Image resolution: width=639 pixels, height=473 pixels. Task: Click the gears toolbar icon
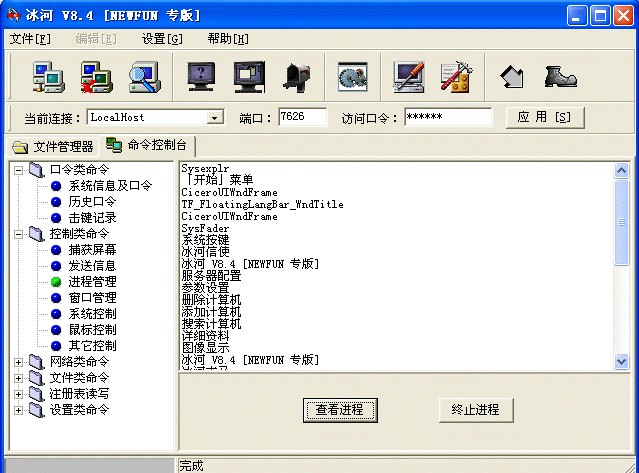tap(353, 77)
